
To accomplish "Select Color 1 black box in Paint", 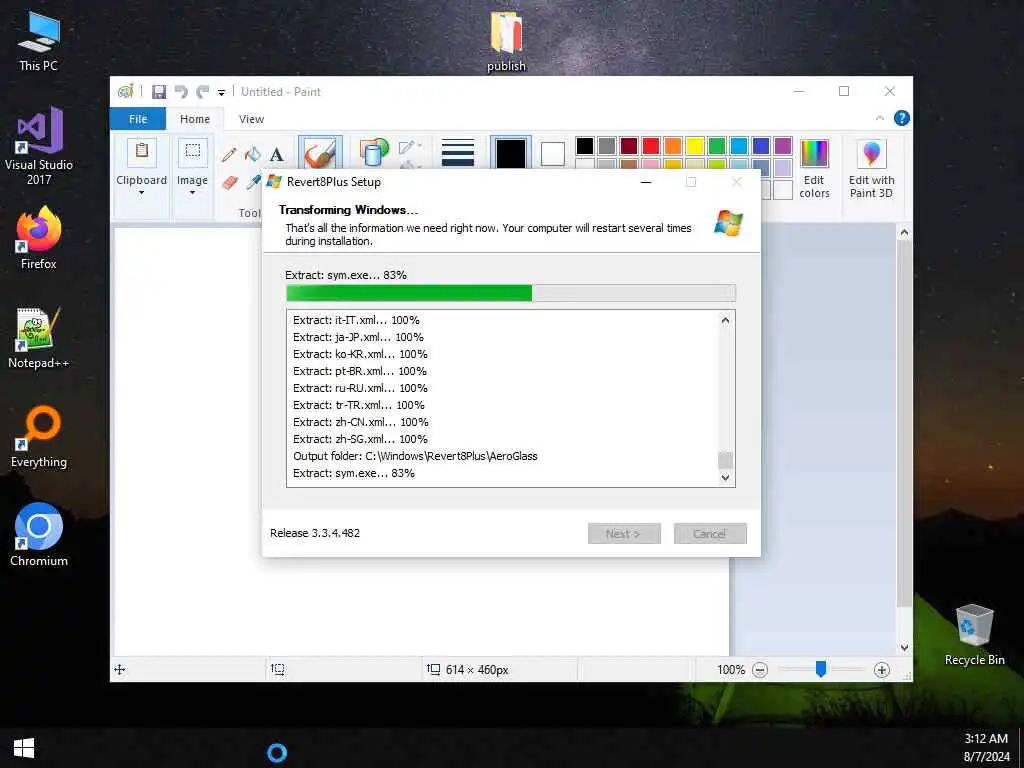I will 511,153.
